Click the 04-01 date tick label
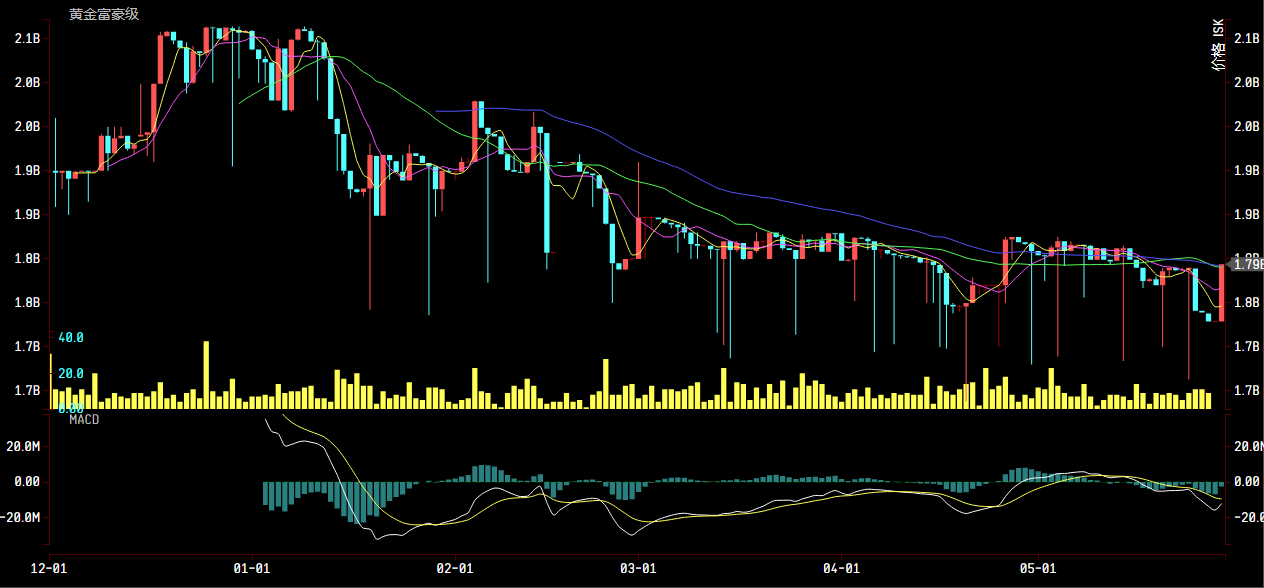This screenshot has width=1264, height=588. [x=841, y=568]
